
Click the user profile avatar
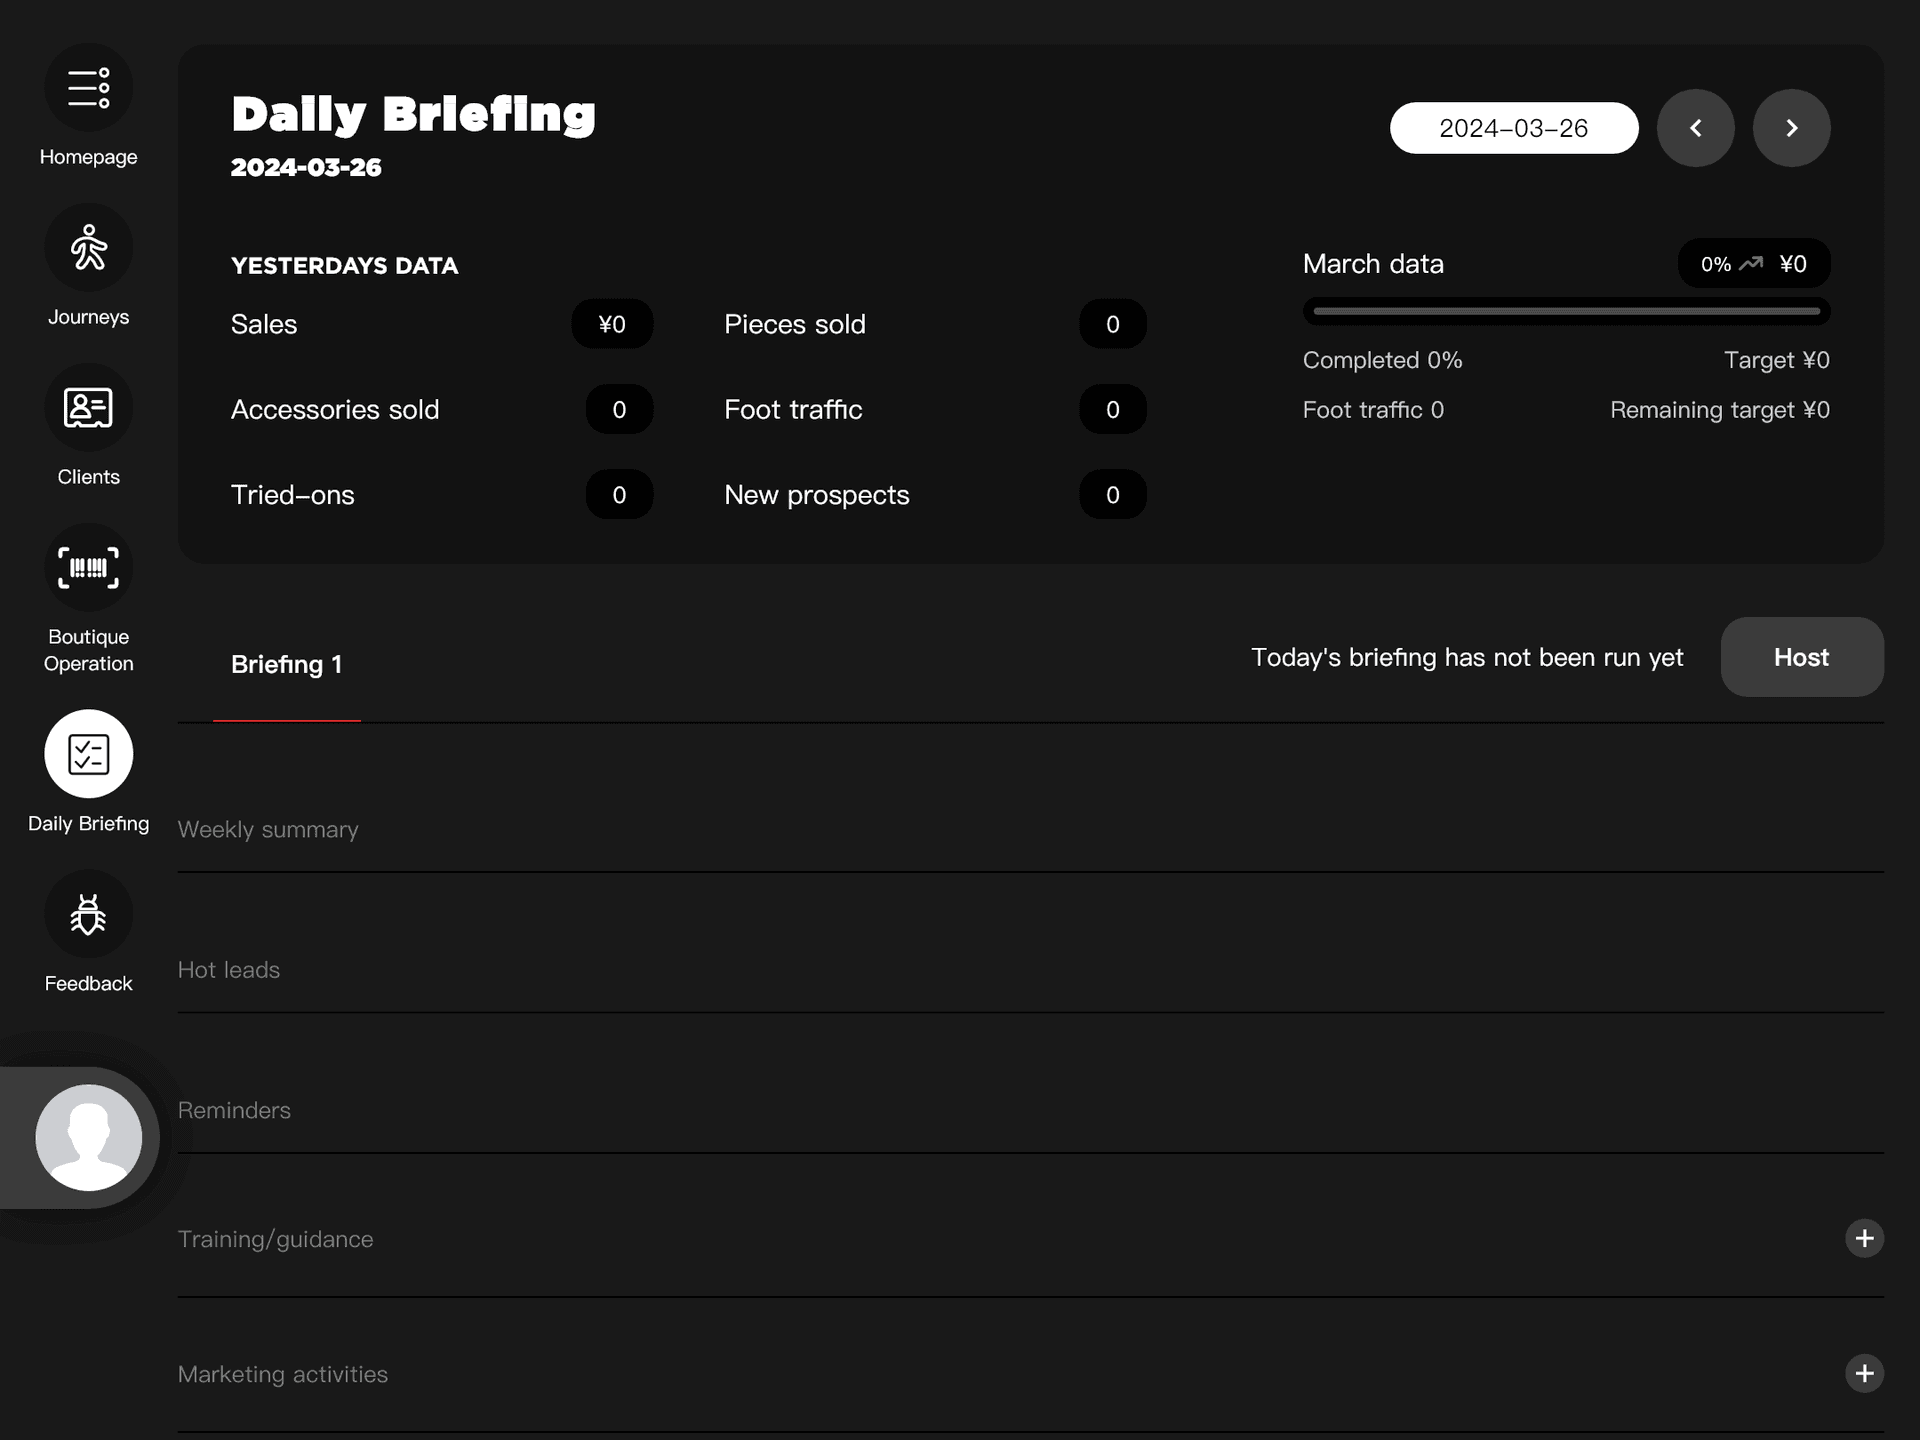(88, 1138)
